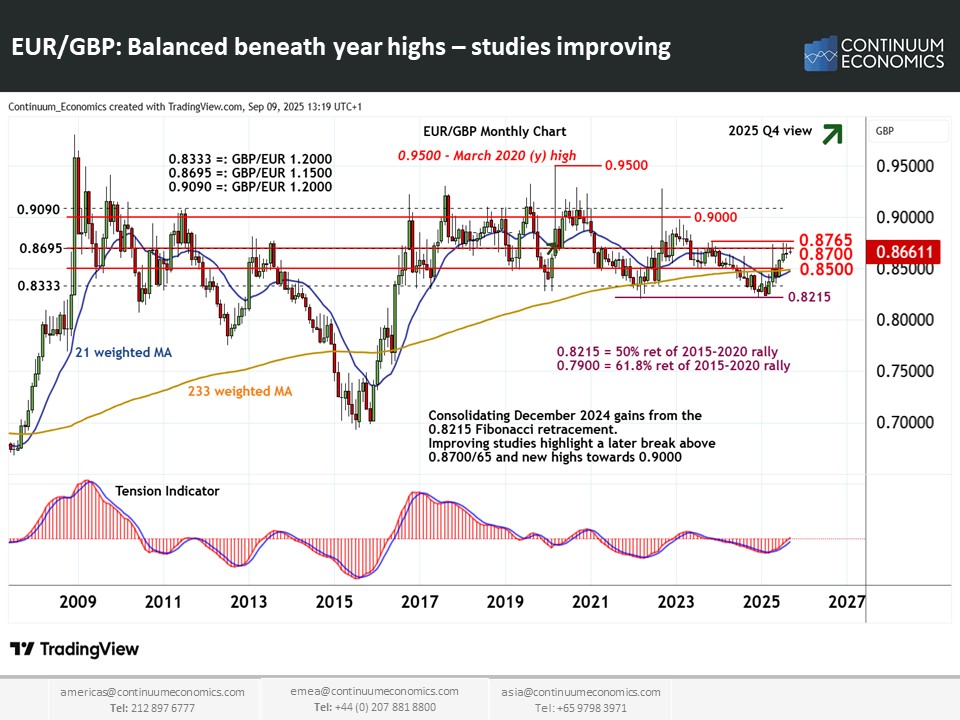
Task: Click the slide heading EUR/GBP: Balanced beneath year highs
Action: click(x=341, y=47)
